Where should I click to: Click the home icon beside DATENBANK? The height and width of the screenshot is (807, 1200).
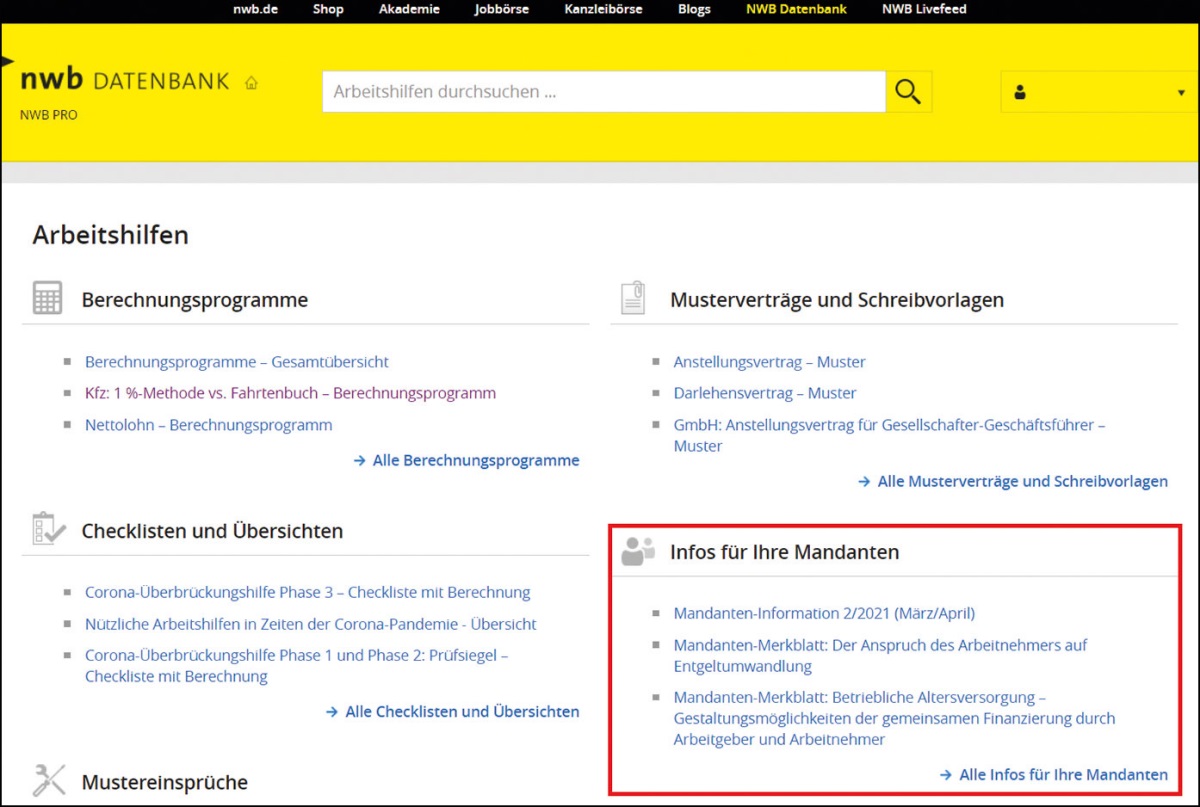251,83
